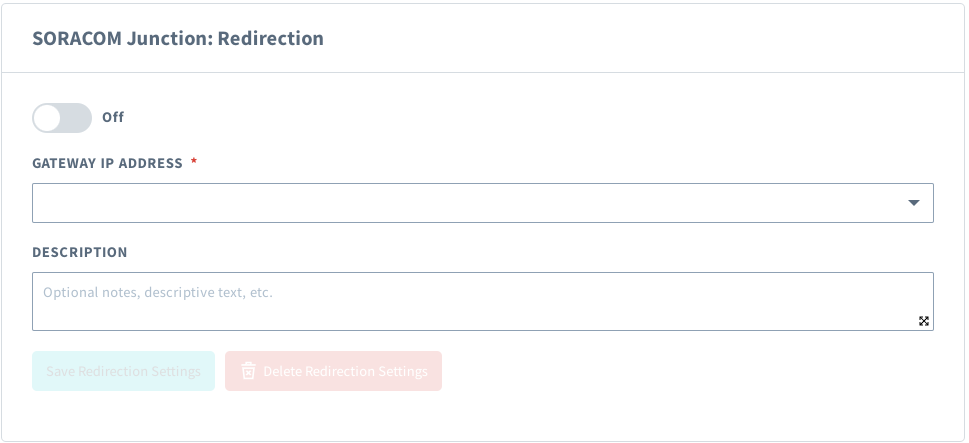Enable the Redirection toggle switch
Image resolution: width=969 pixels, height=443 pixels.
(x=61, y=118)
